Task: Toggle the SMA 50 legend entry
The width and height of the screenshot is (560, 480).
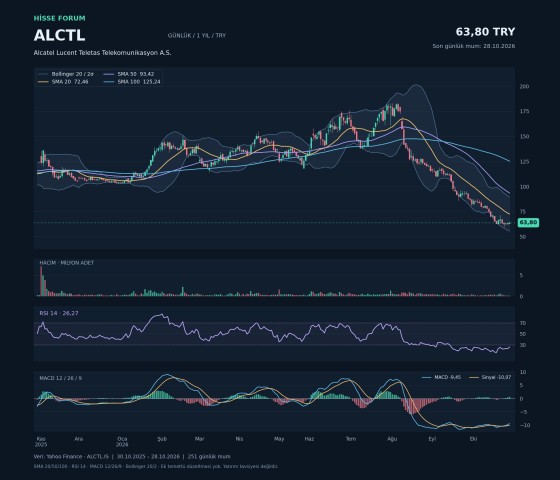Action: click(129, 74)
